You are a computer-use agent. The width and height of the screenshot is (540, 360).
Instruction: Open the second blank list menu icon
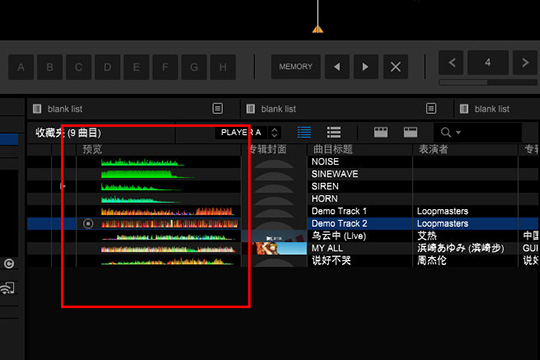click(431, 109)
